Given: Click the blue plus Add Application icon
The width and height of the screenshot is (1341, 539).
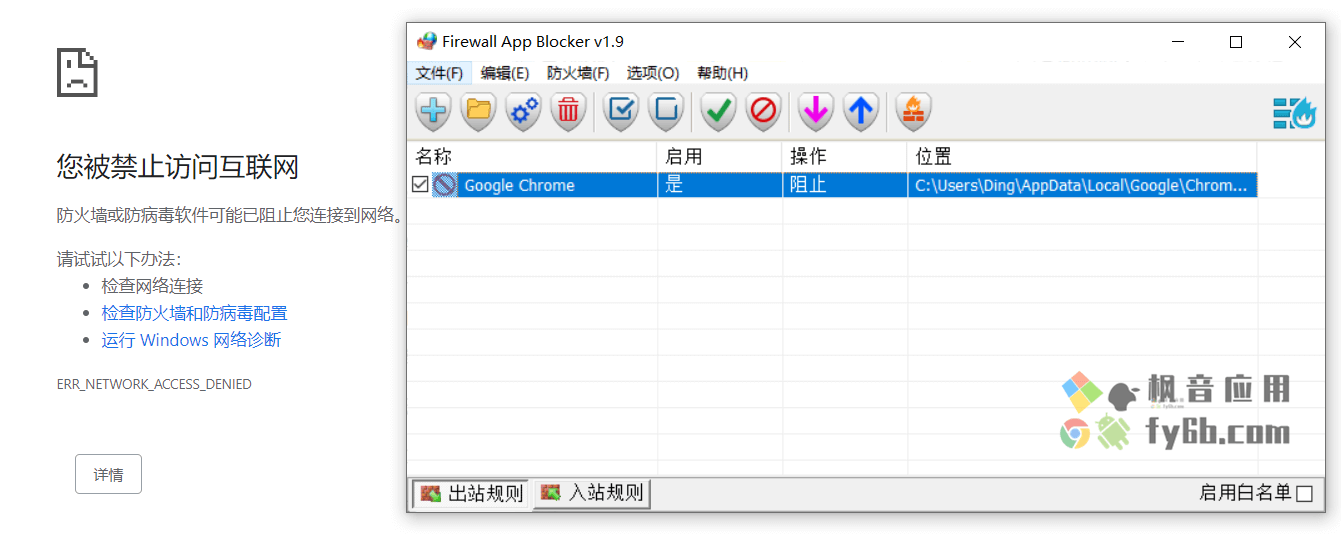Looking at the screenshot, I should pyautogui.click(x=433, y=111).
